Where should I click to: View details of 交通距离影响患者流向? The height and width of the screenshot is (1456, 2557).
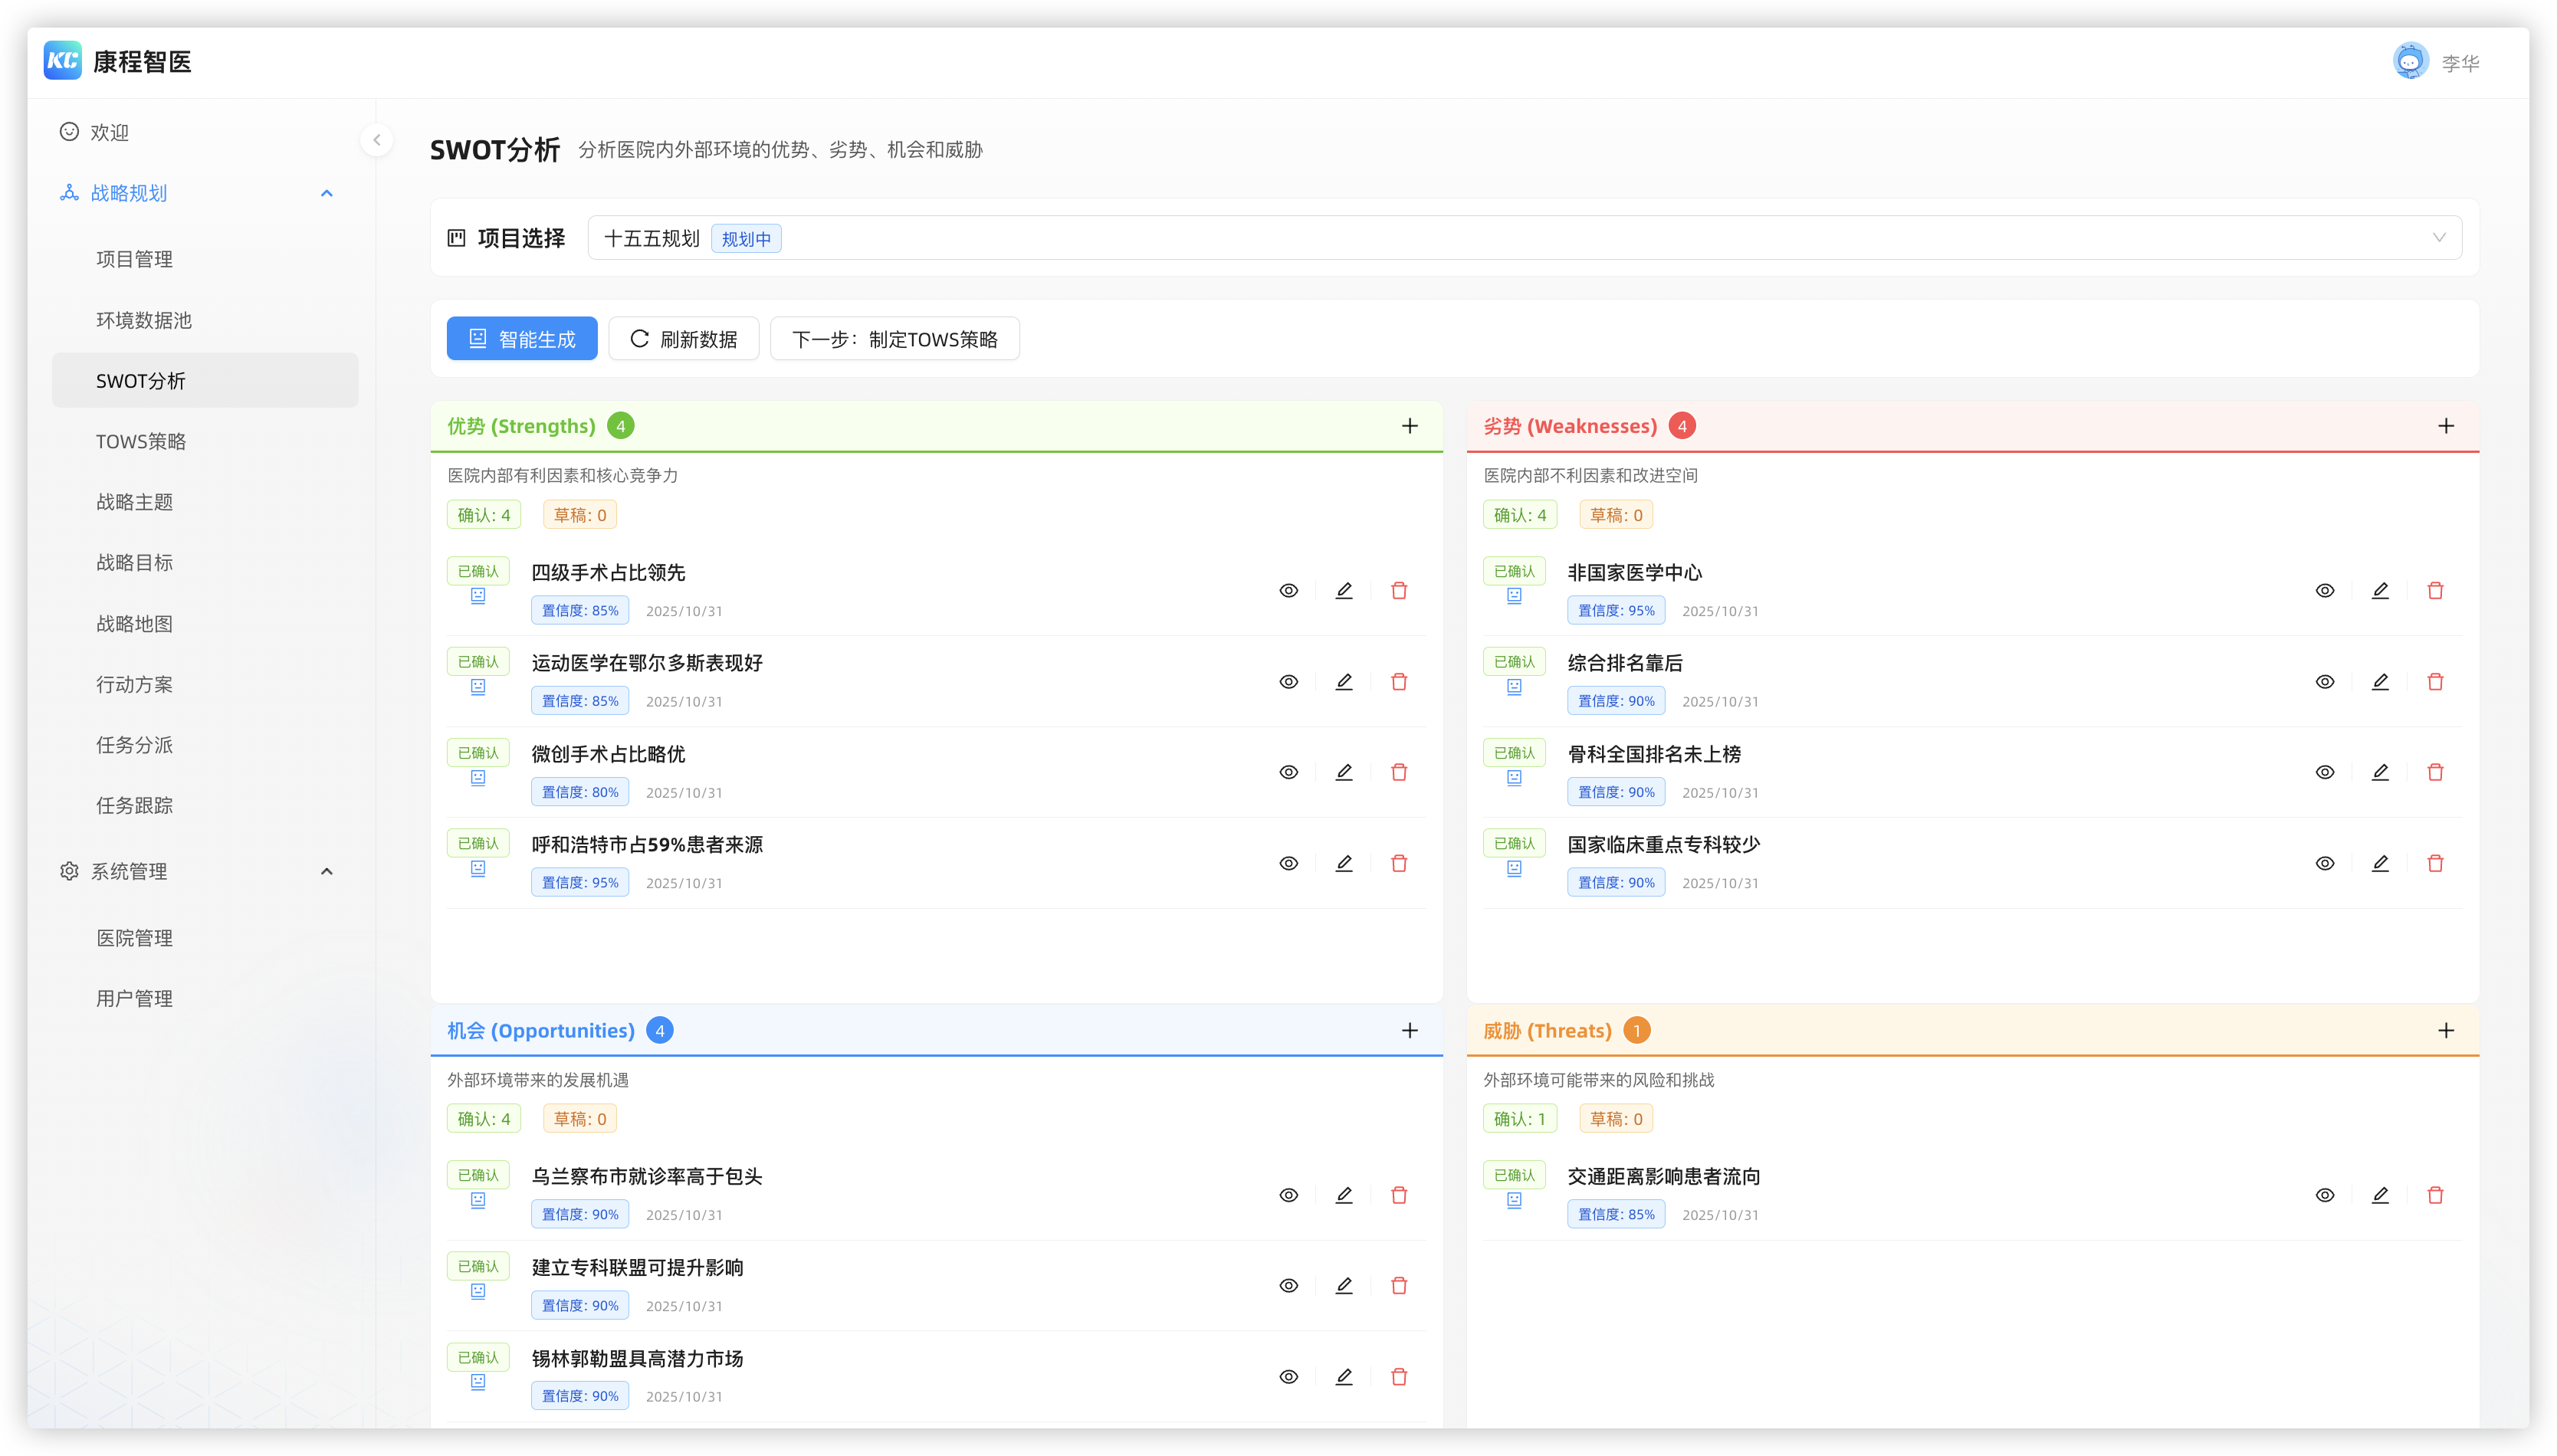(x=2325, y=1195)
